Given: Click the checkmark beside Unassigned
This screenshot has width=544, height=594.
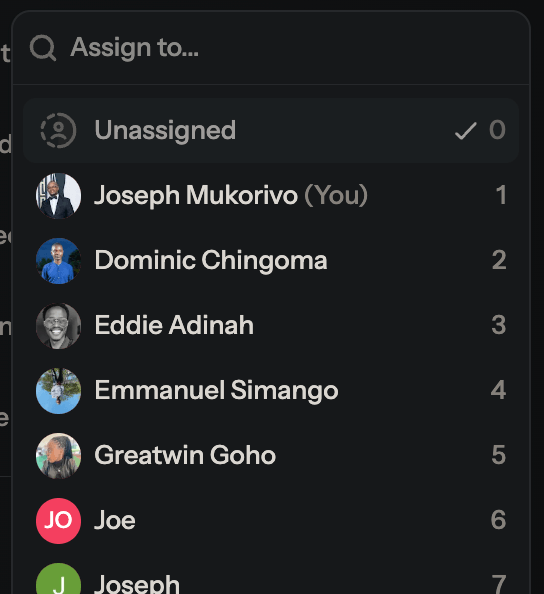Looking at the screenshot, I should point(465,131).
